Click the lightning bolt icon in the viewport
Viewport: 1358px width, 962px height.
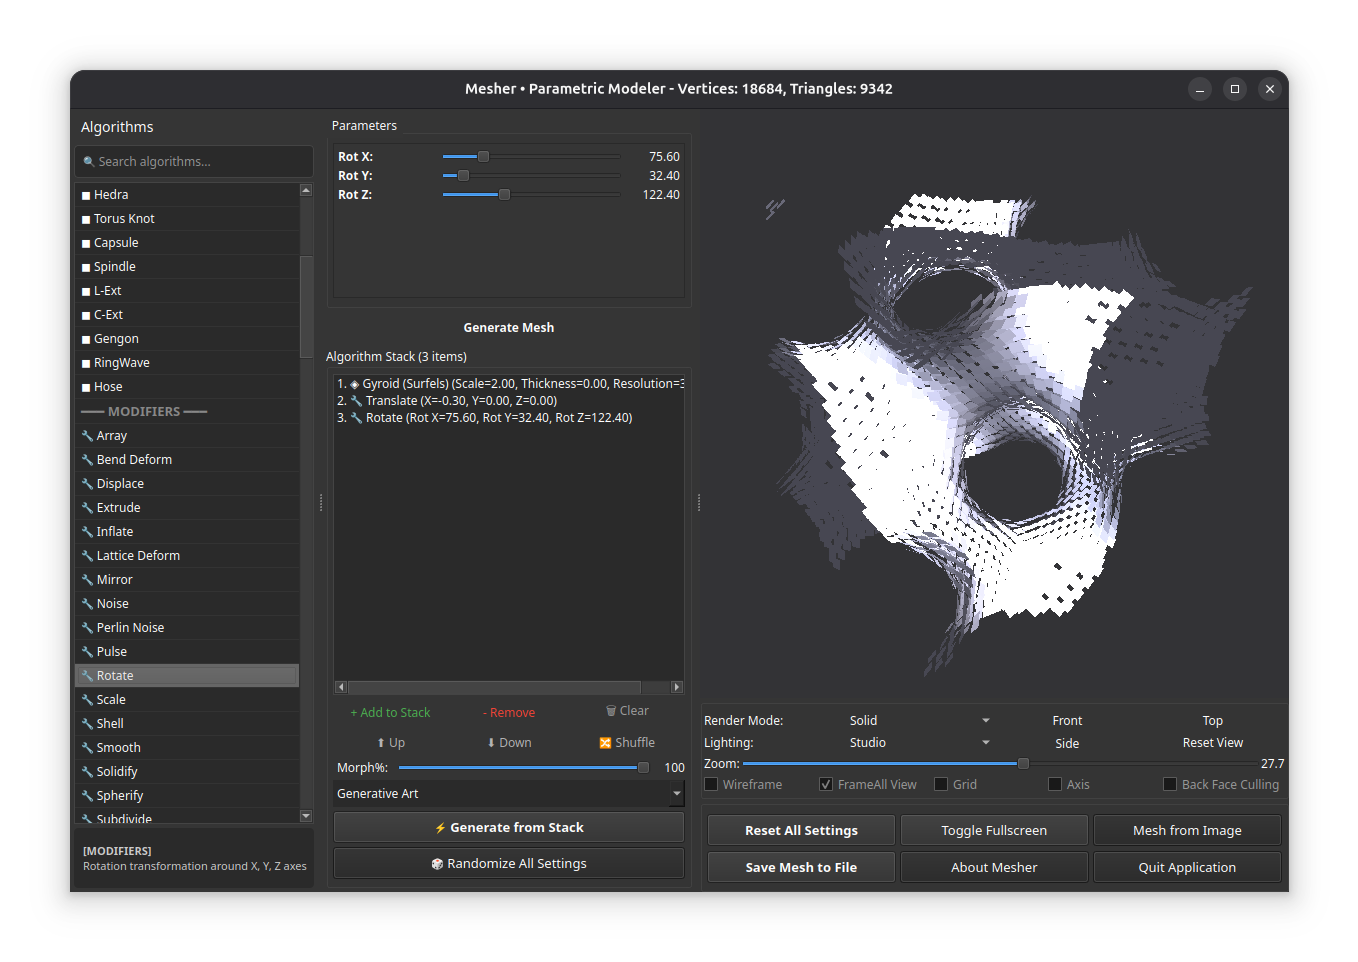coord(773,208)
